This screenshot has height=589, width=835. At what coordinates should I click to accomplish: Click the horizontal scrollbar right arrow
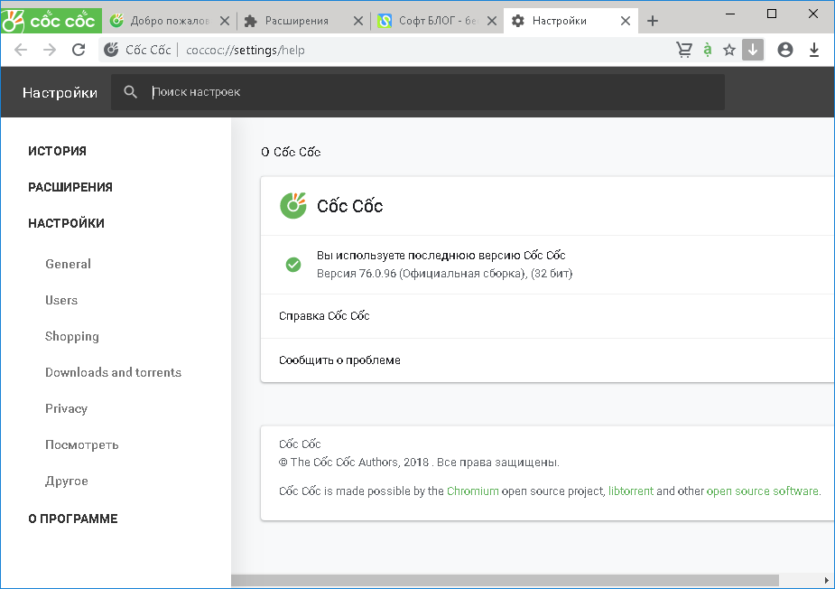pos(826,580)
